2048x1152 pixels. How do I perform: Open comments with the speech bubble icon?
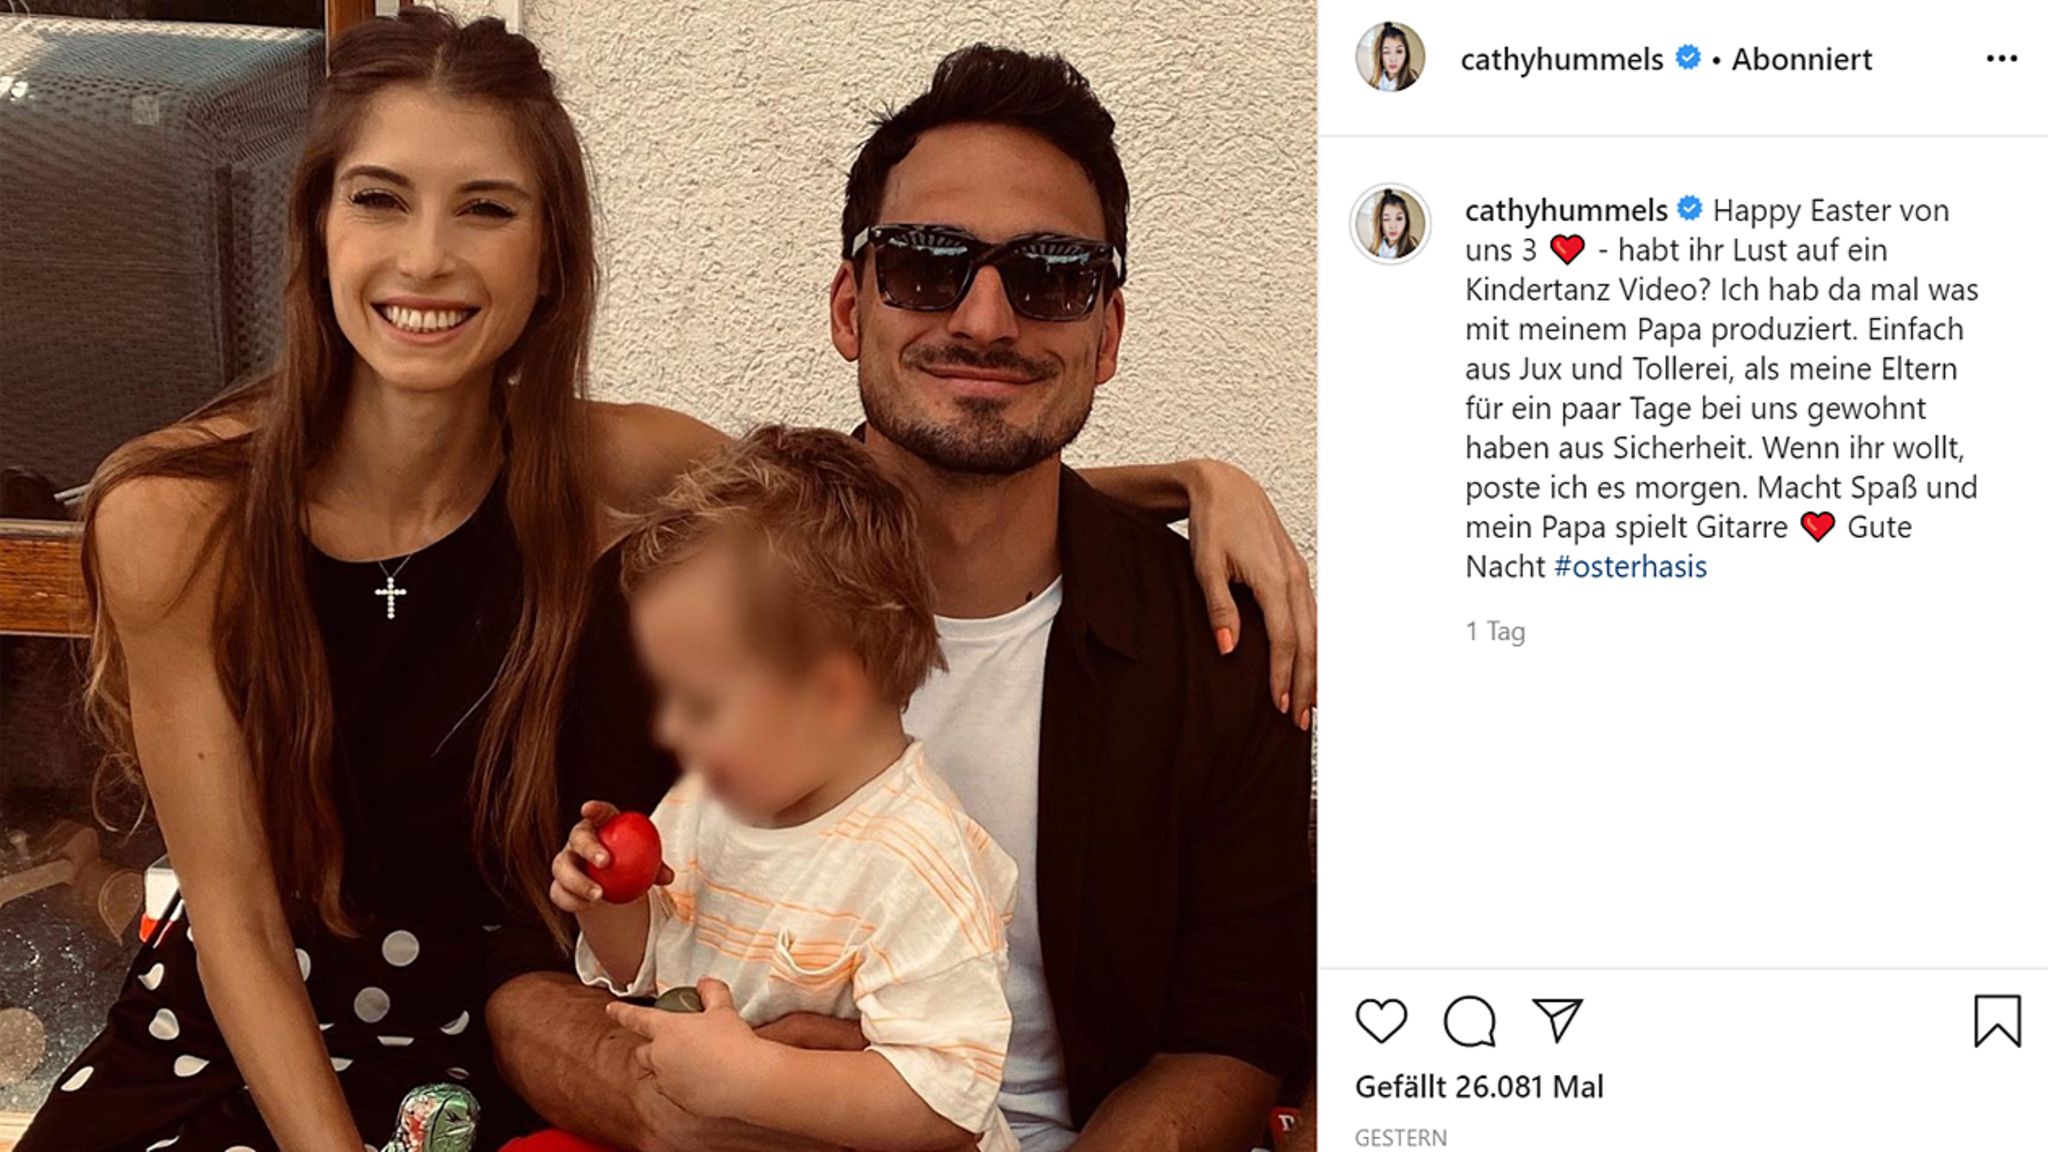[1469, 1021]
